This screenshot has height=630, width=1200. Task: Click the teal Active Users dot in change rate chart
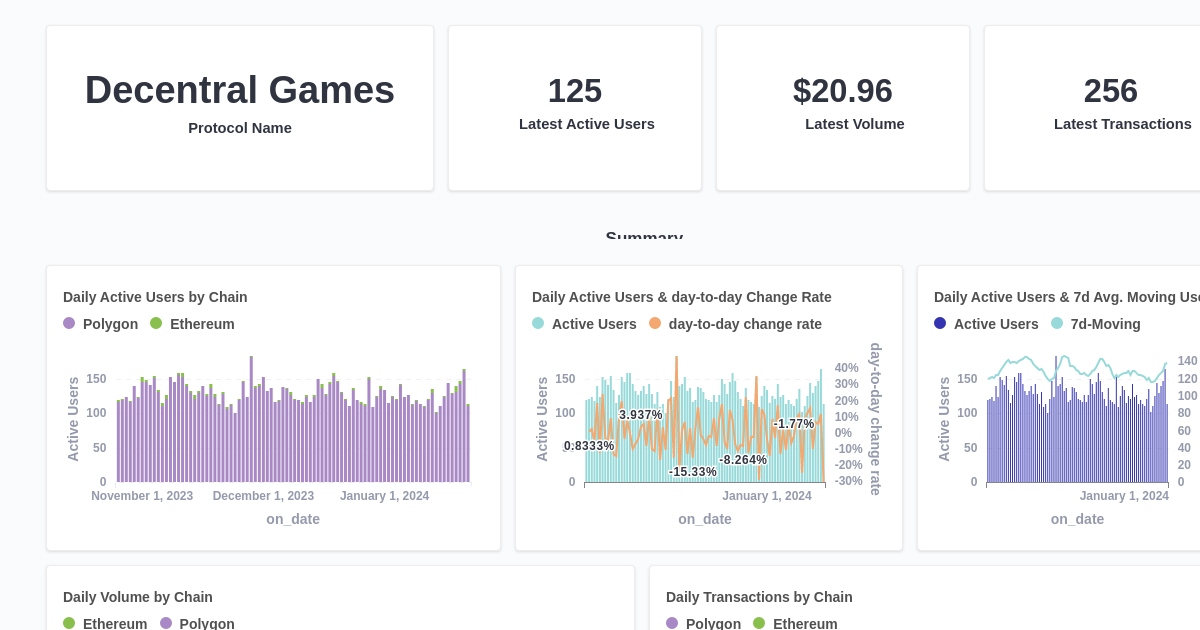click(x=538, y=323)
